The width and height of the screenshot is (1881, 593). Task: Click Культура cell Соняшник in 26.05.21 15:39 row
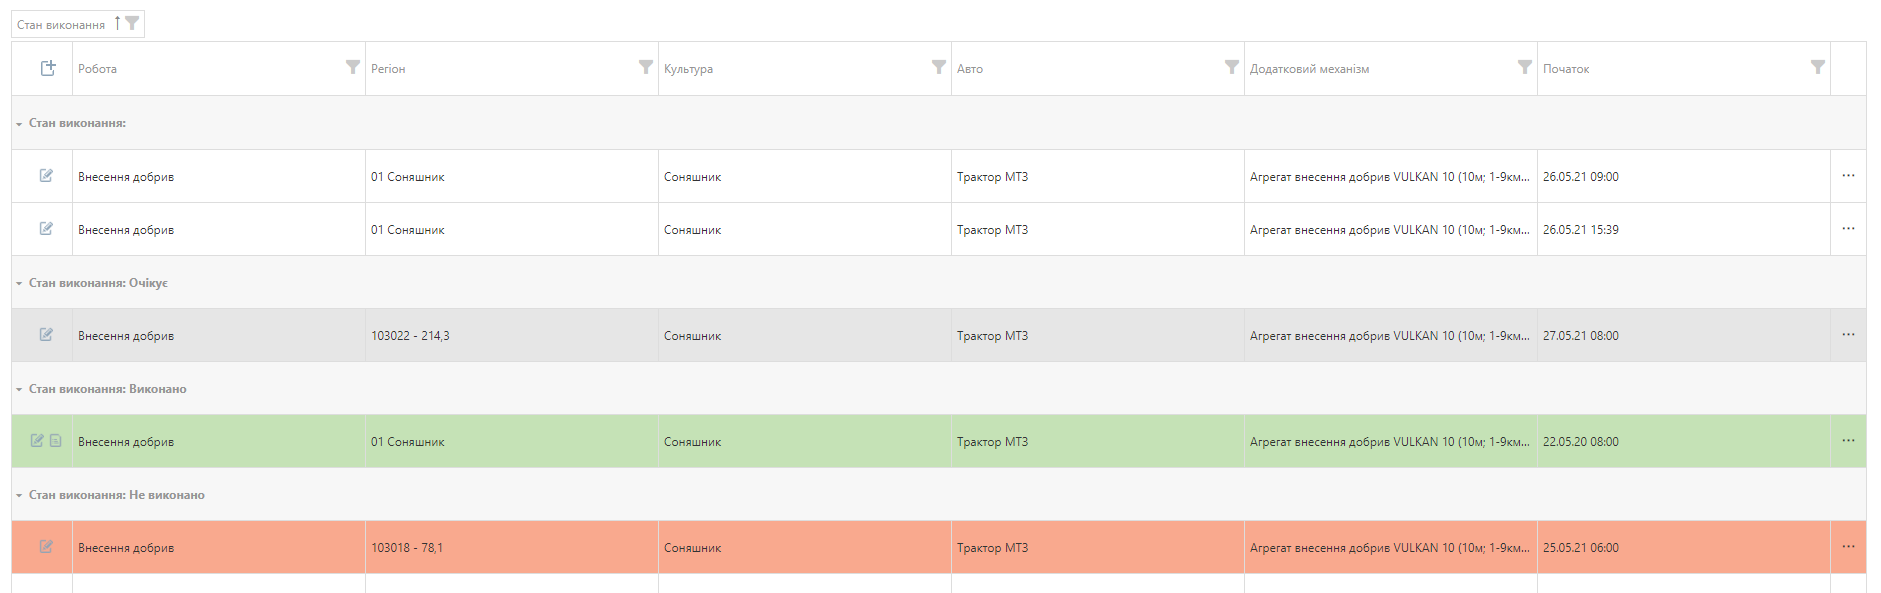click(692, 230)
